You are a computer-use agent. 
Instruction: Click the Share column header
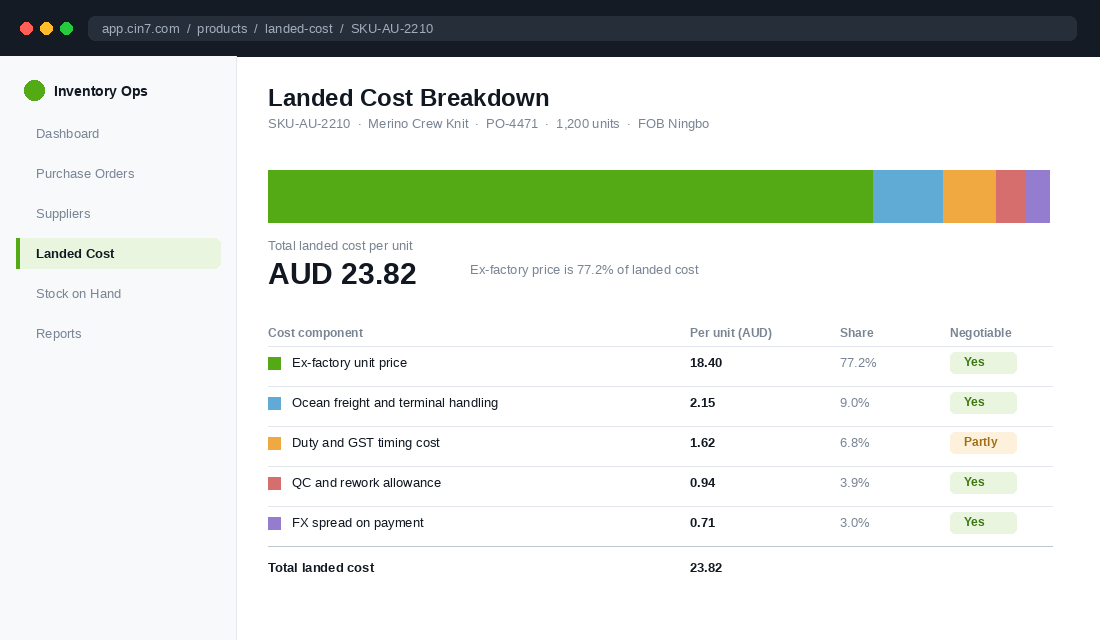(x=857, y=333)
